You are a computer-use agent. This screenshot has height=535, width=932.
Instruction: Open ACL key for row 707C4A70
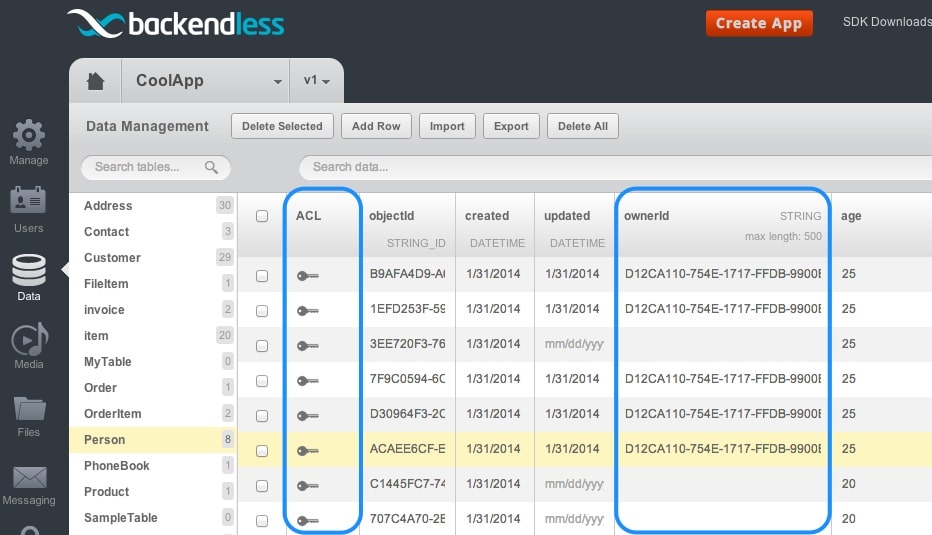pos(308,521)
